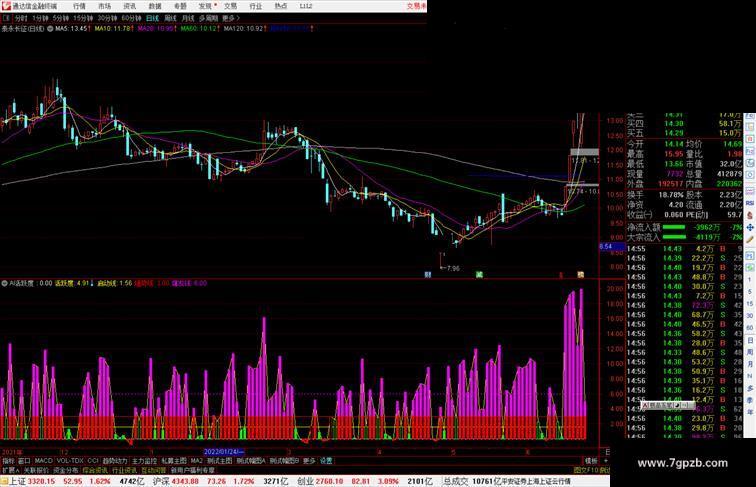Expand the 更多 periods list
756x487 pixels.
[x=231, y=18]
